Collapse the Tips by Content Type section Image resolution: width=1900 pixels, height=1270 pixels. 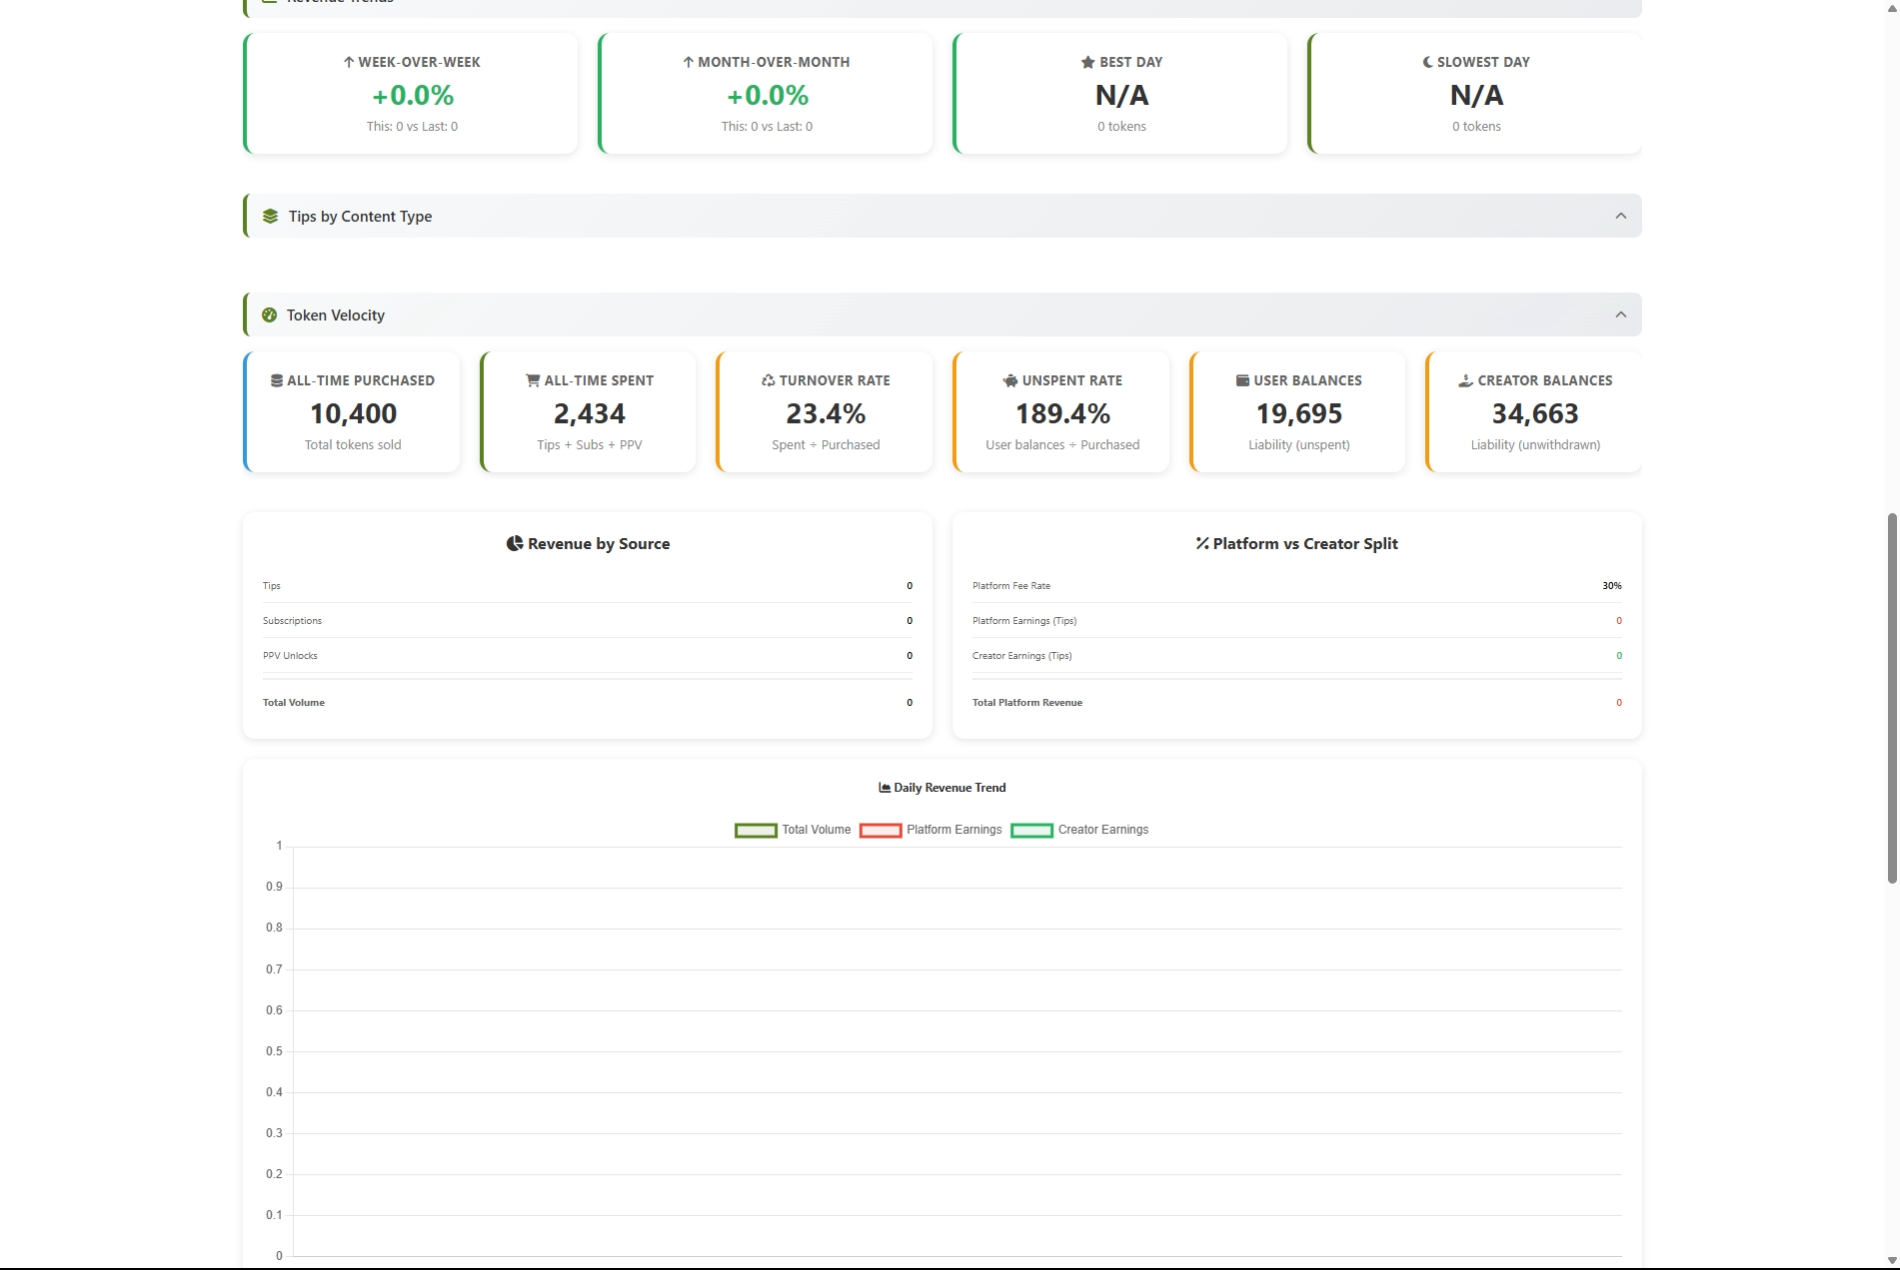coord(1620,216)
